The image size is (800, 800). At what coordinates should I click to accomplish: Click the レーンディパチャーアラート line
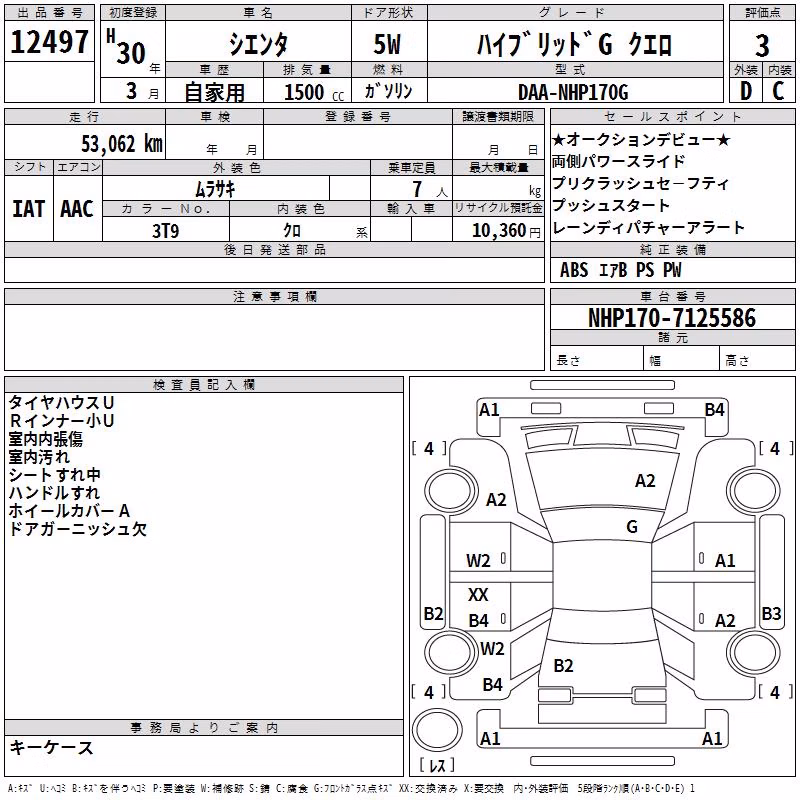coord(648,228)
